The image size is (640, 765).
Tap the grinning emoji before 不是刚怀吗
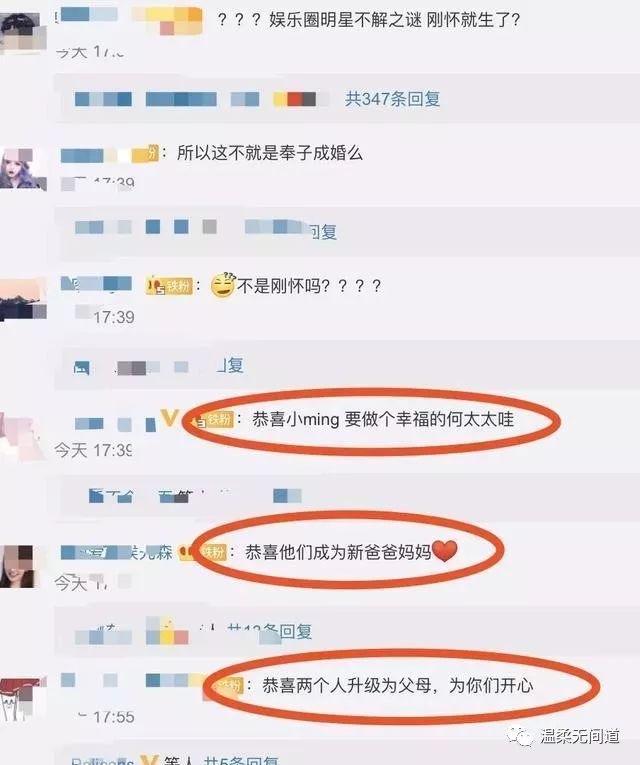click(x=223, y=285)
